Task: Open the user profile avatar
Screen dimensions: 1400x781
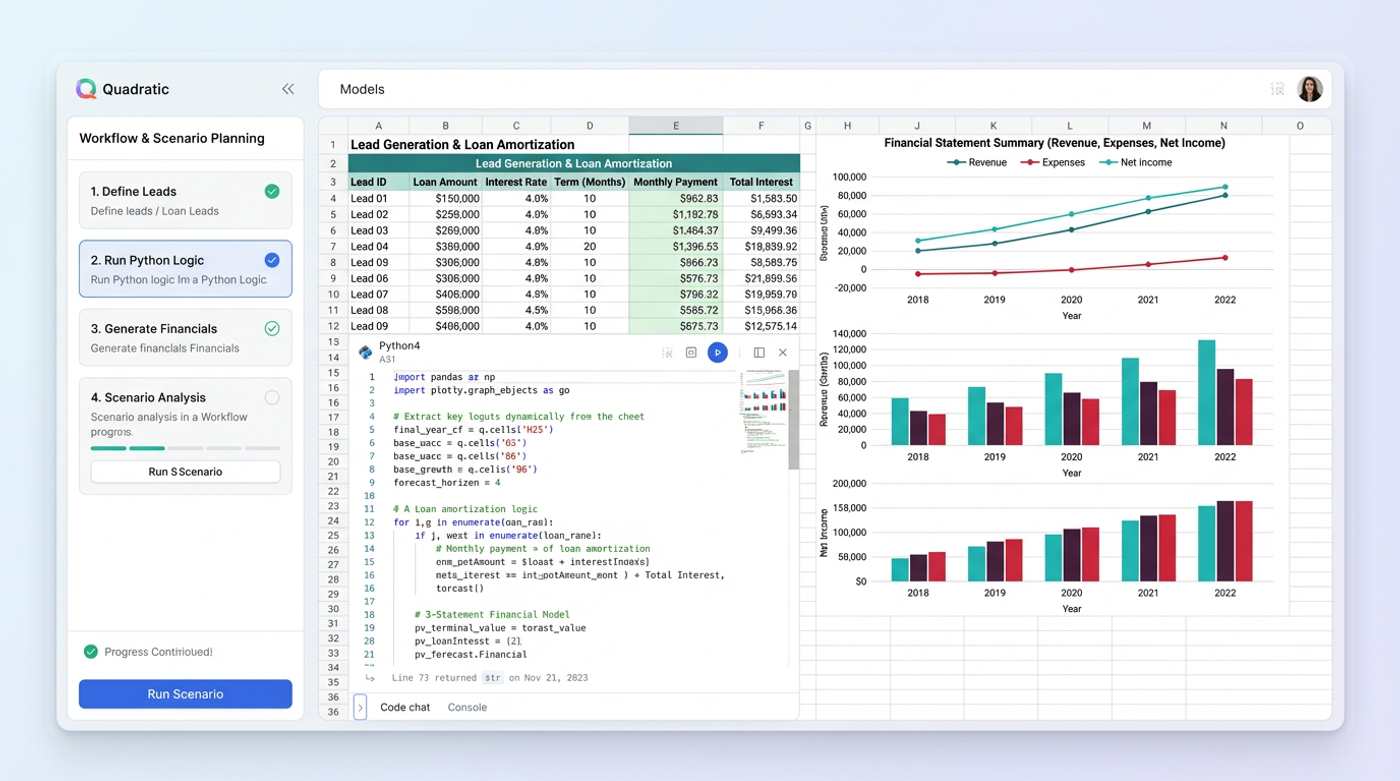Action: click(1310, 89)
